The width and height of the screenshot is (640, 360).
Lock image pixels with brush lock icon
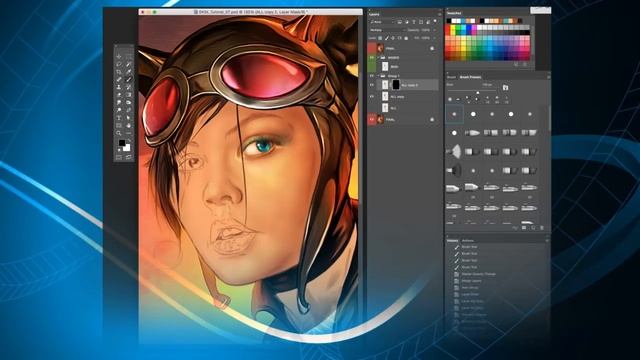click(x=387, y=38)
